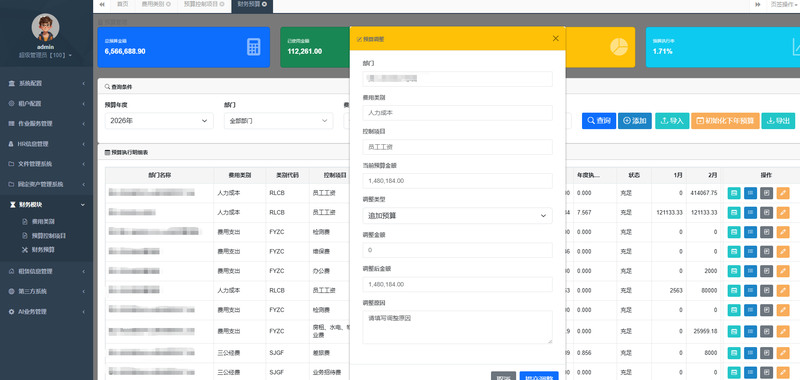Click the 添加 button

click(x=635, y=121)
